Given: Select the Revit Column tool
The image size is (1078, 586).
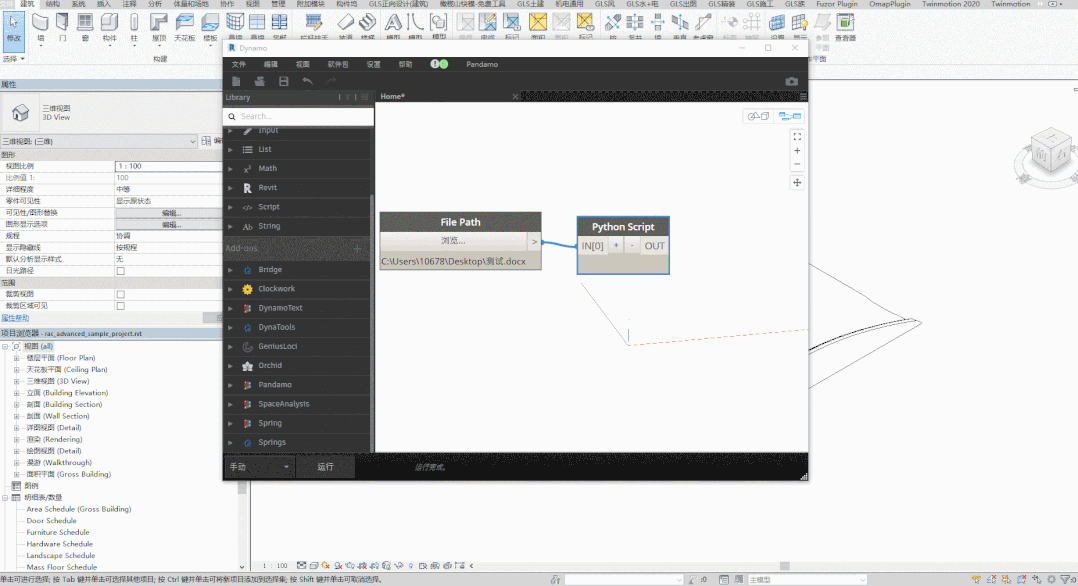Looking at the screenshot, I should [134, 27].
